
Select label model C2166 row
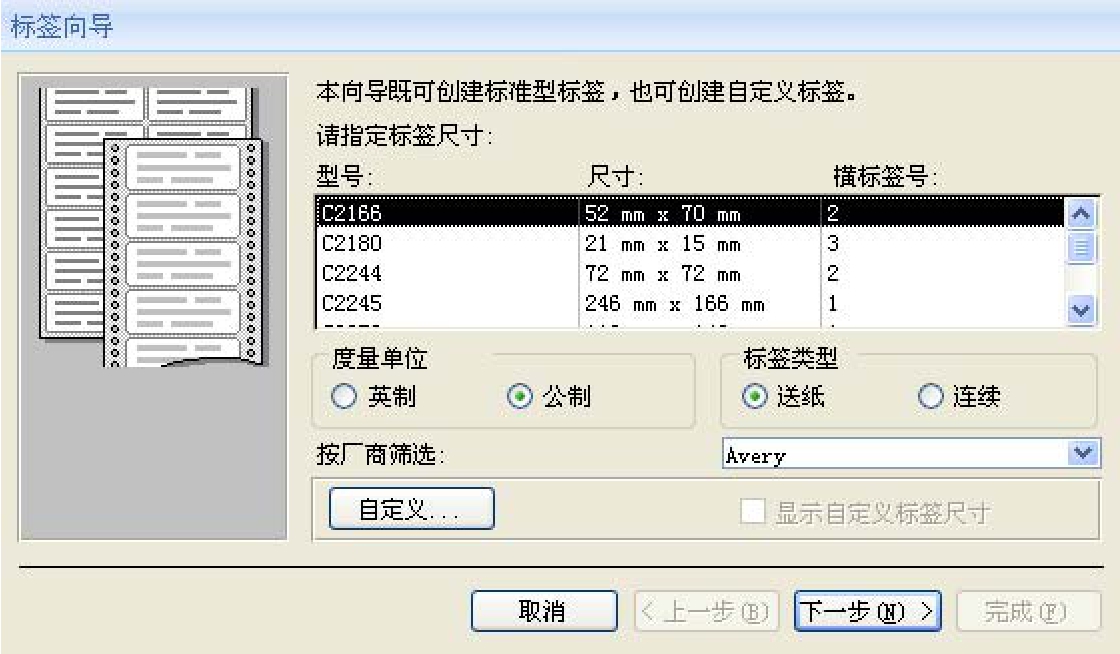click(x=450, y=214)
